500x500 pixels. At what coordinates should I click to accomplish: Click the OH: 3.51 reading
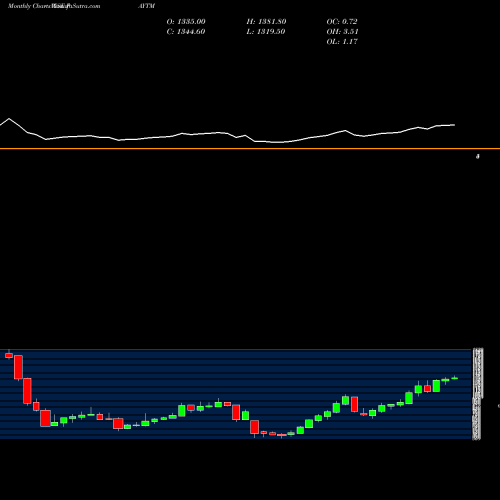click(x=342, y=32)
